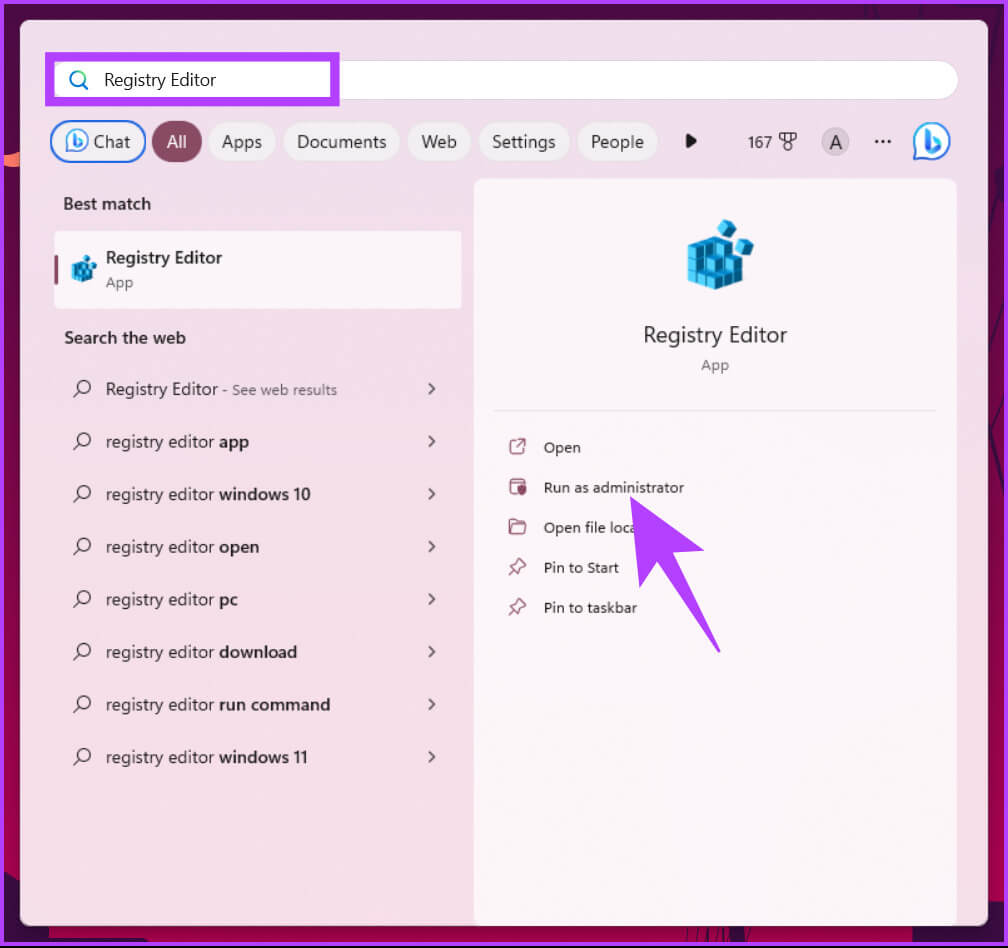Viewport: 1008px width, 948px height.
Task: Switch to the Web filter tab
Action: (x=439, y=141)
